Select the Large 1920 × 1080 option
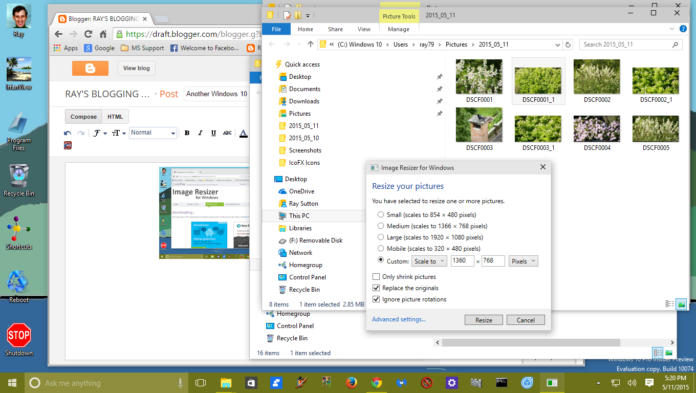 [381, 237]
